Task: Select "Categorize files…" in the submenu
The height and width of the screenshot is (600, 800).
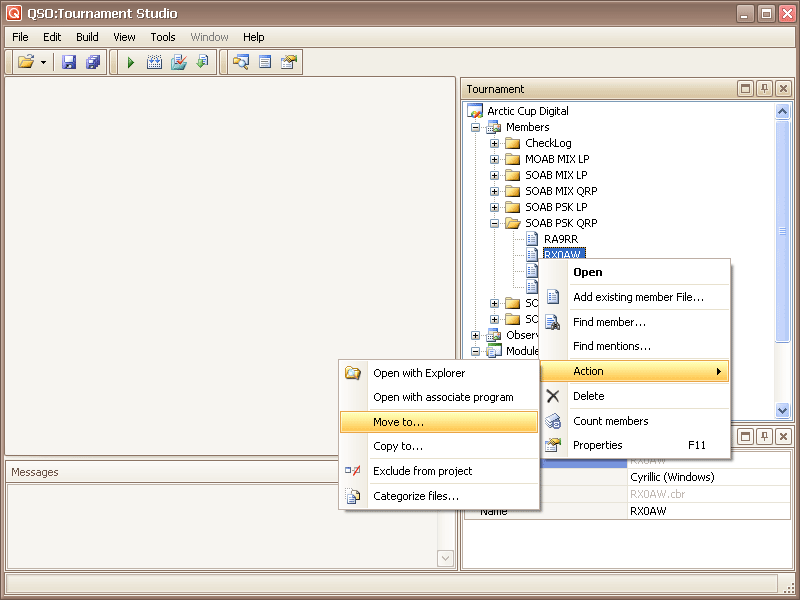Action: 416,496
